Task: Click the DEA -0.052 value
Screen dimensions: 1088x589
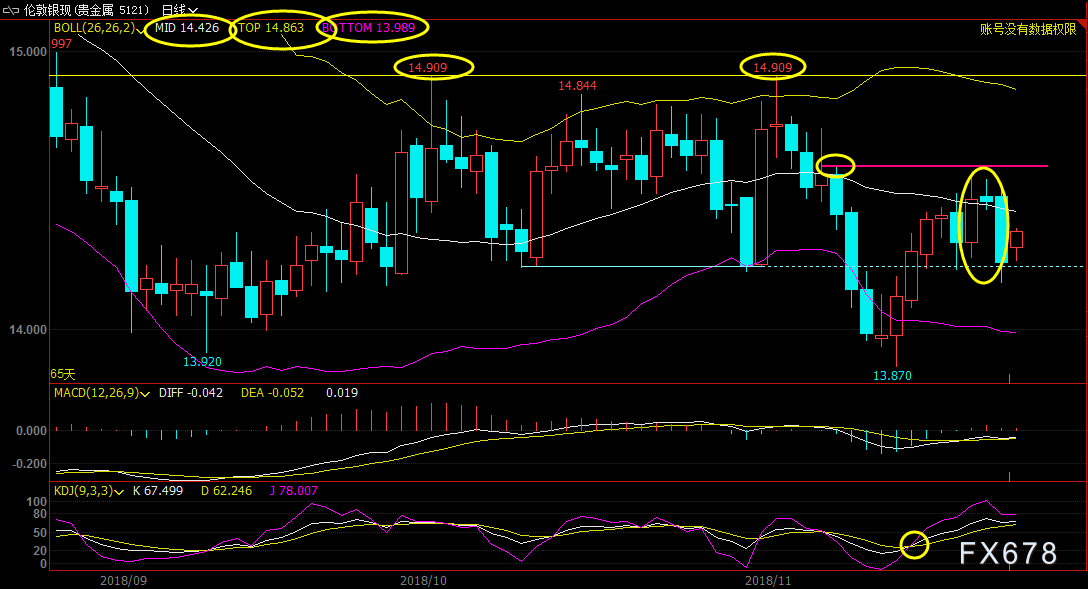Action: [x=272, y=393]
